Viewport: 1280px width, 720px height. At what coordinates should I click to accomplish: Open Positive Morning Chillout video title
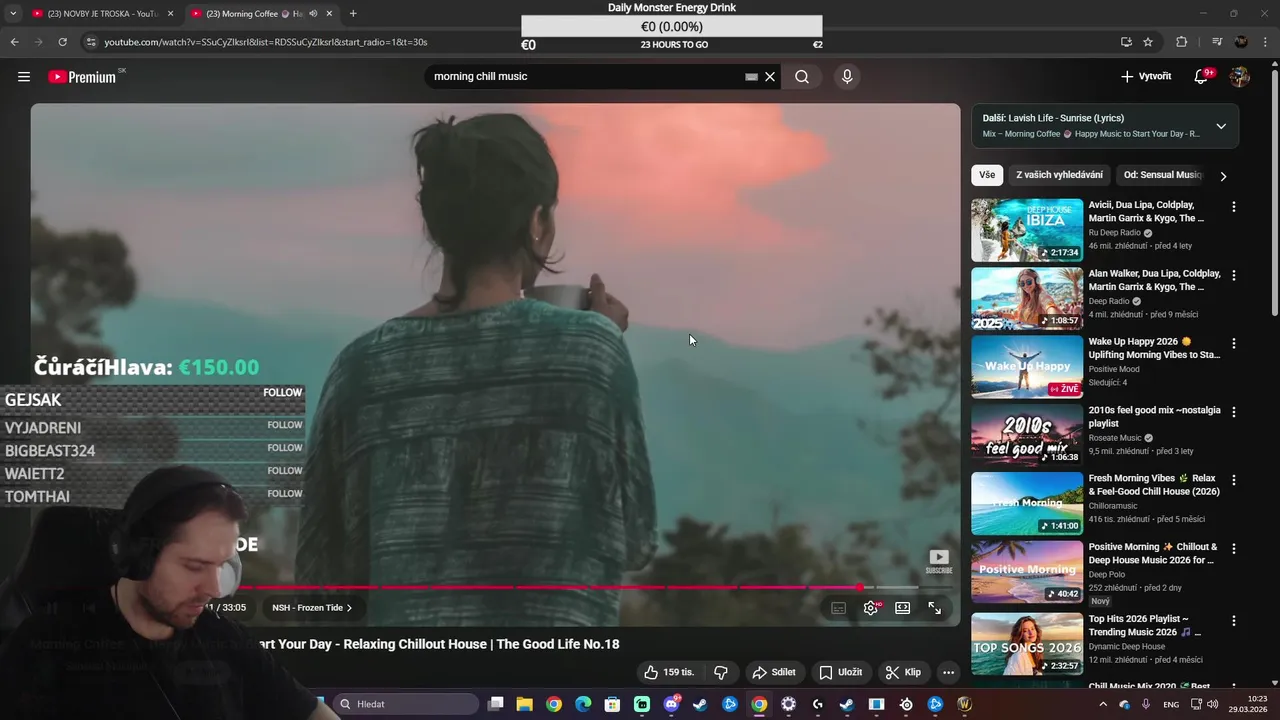[1153, 553]
